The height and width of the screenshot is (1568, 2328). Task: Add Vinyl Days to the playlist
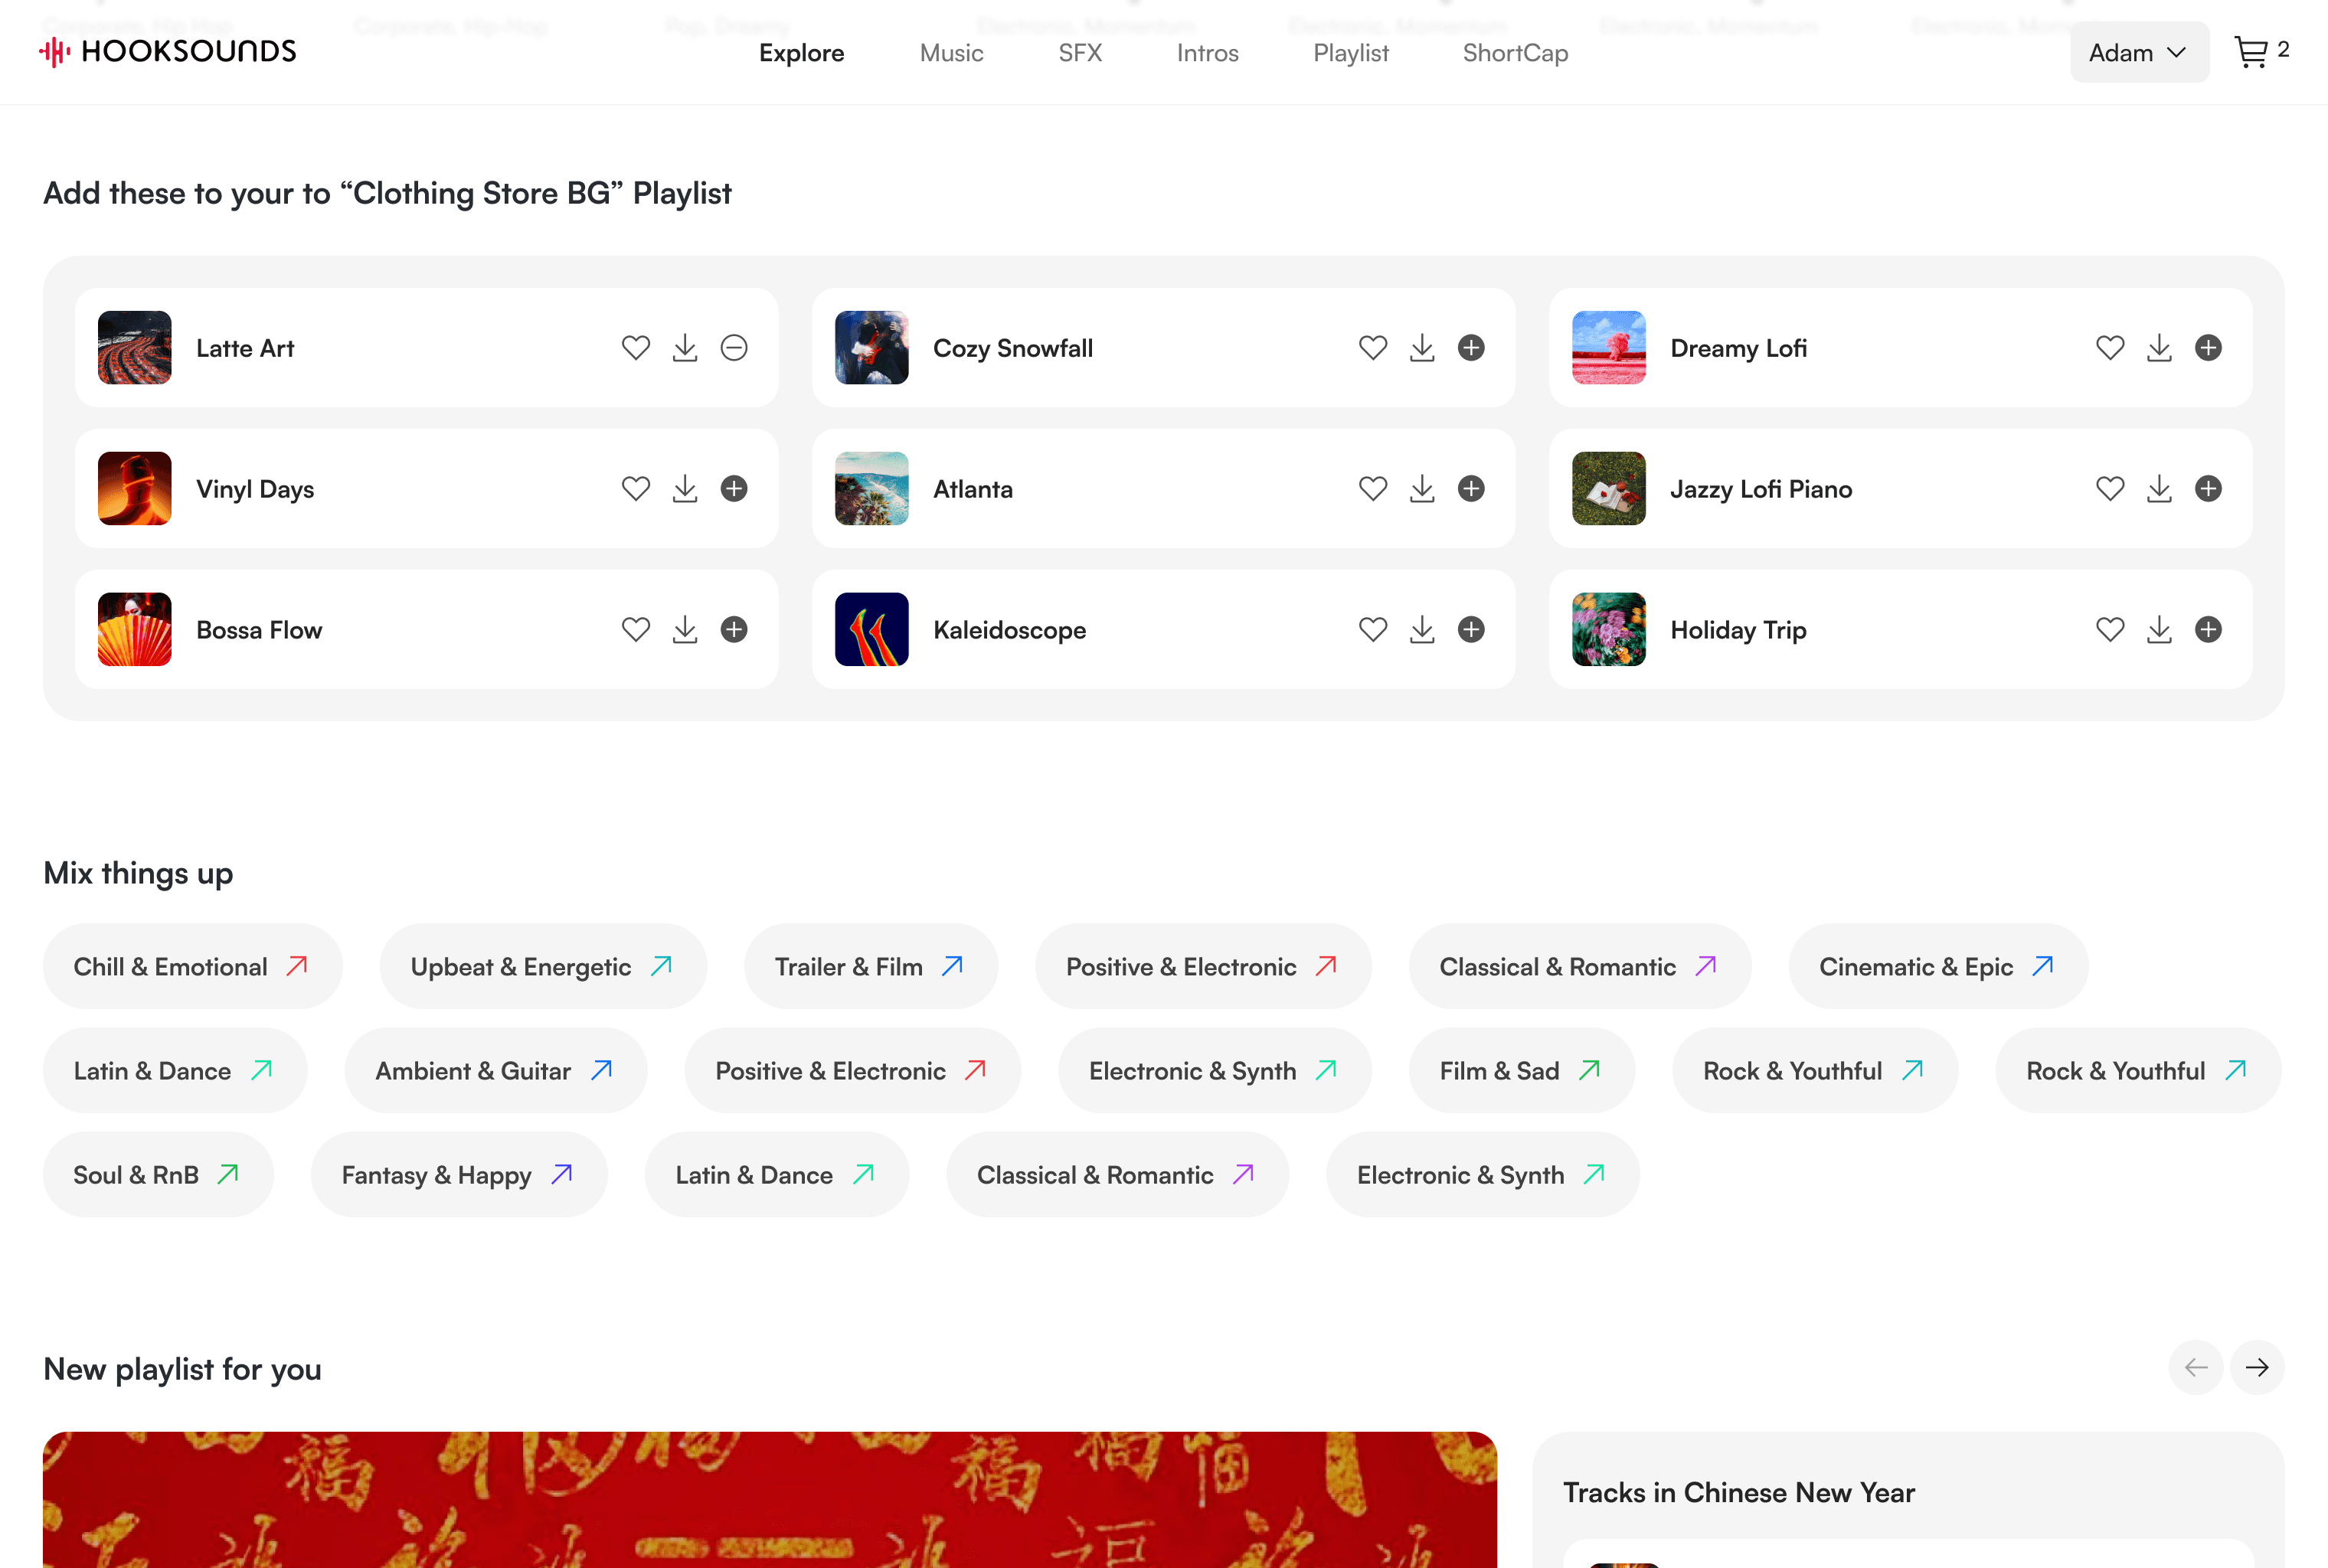coord(734,489)
